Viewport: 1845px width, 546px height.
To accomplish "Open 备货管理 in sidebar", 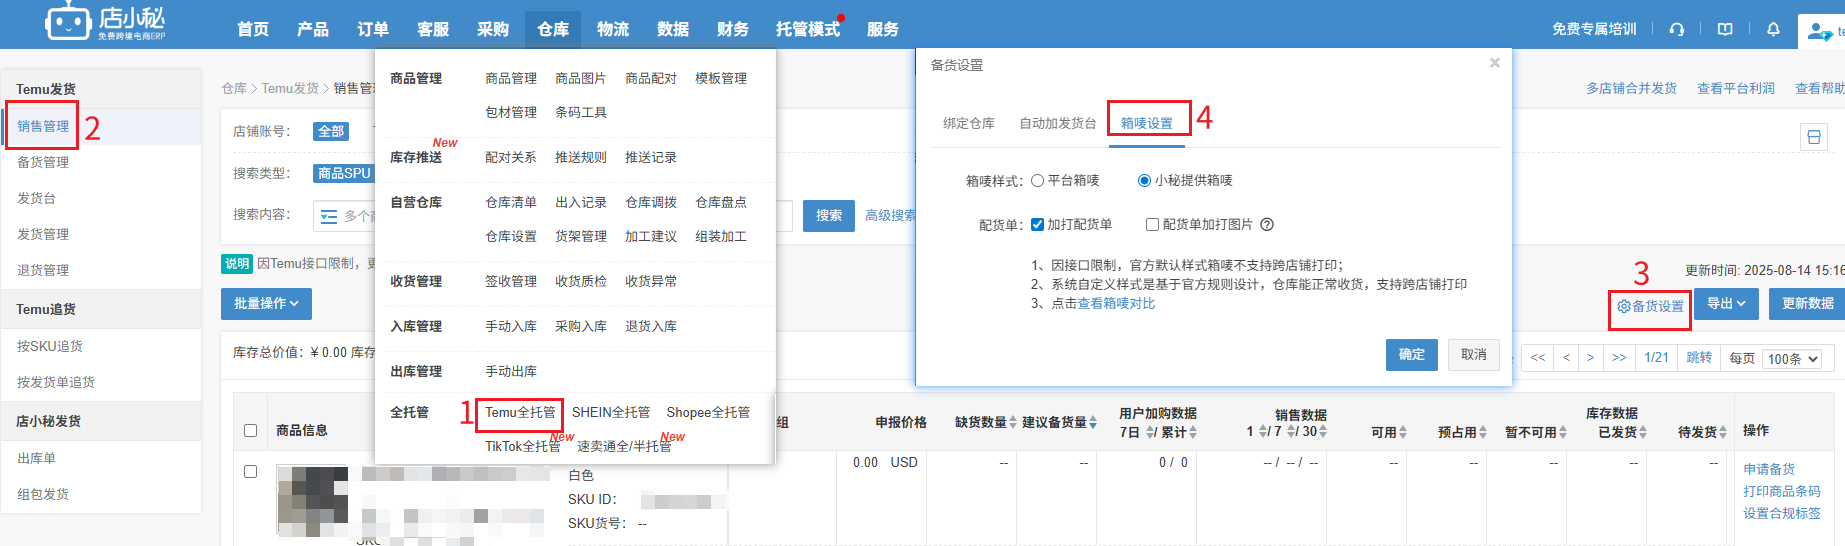I will coord(43,162).
